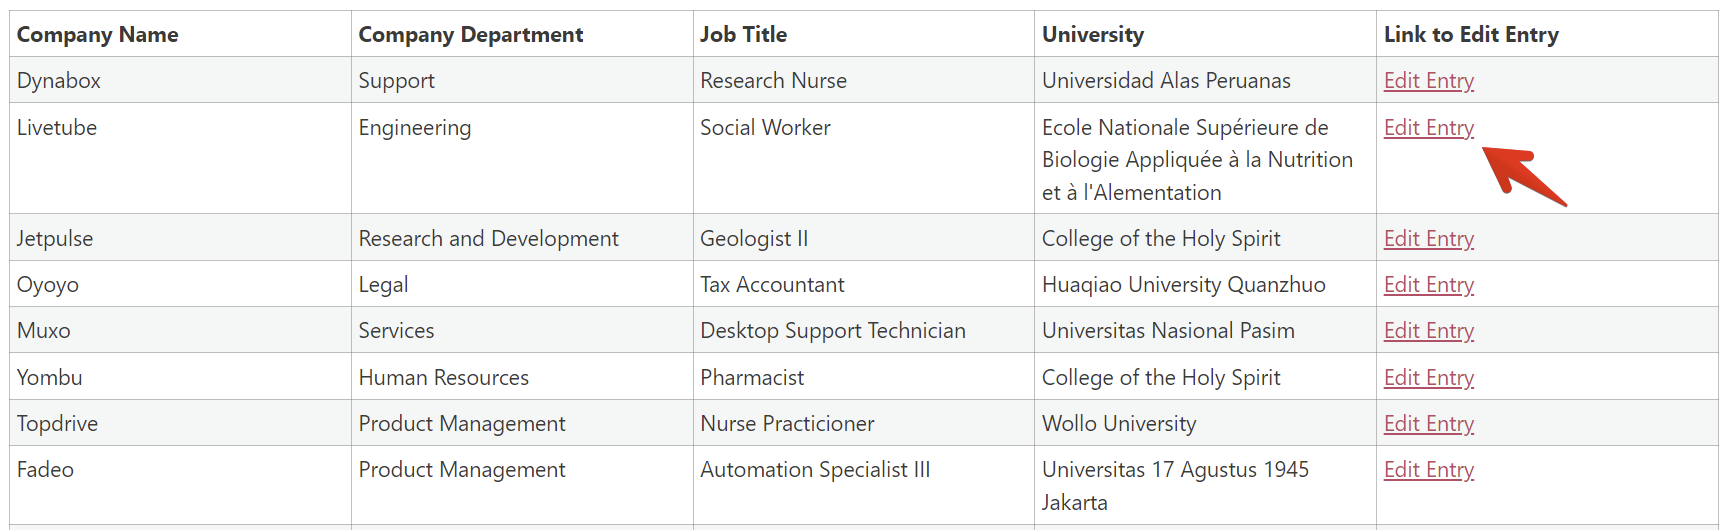Click Edit Entry for Jetpulse
This screenshot has height=530, width=1728.
point(1428,239)
